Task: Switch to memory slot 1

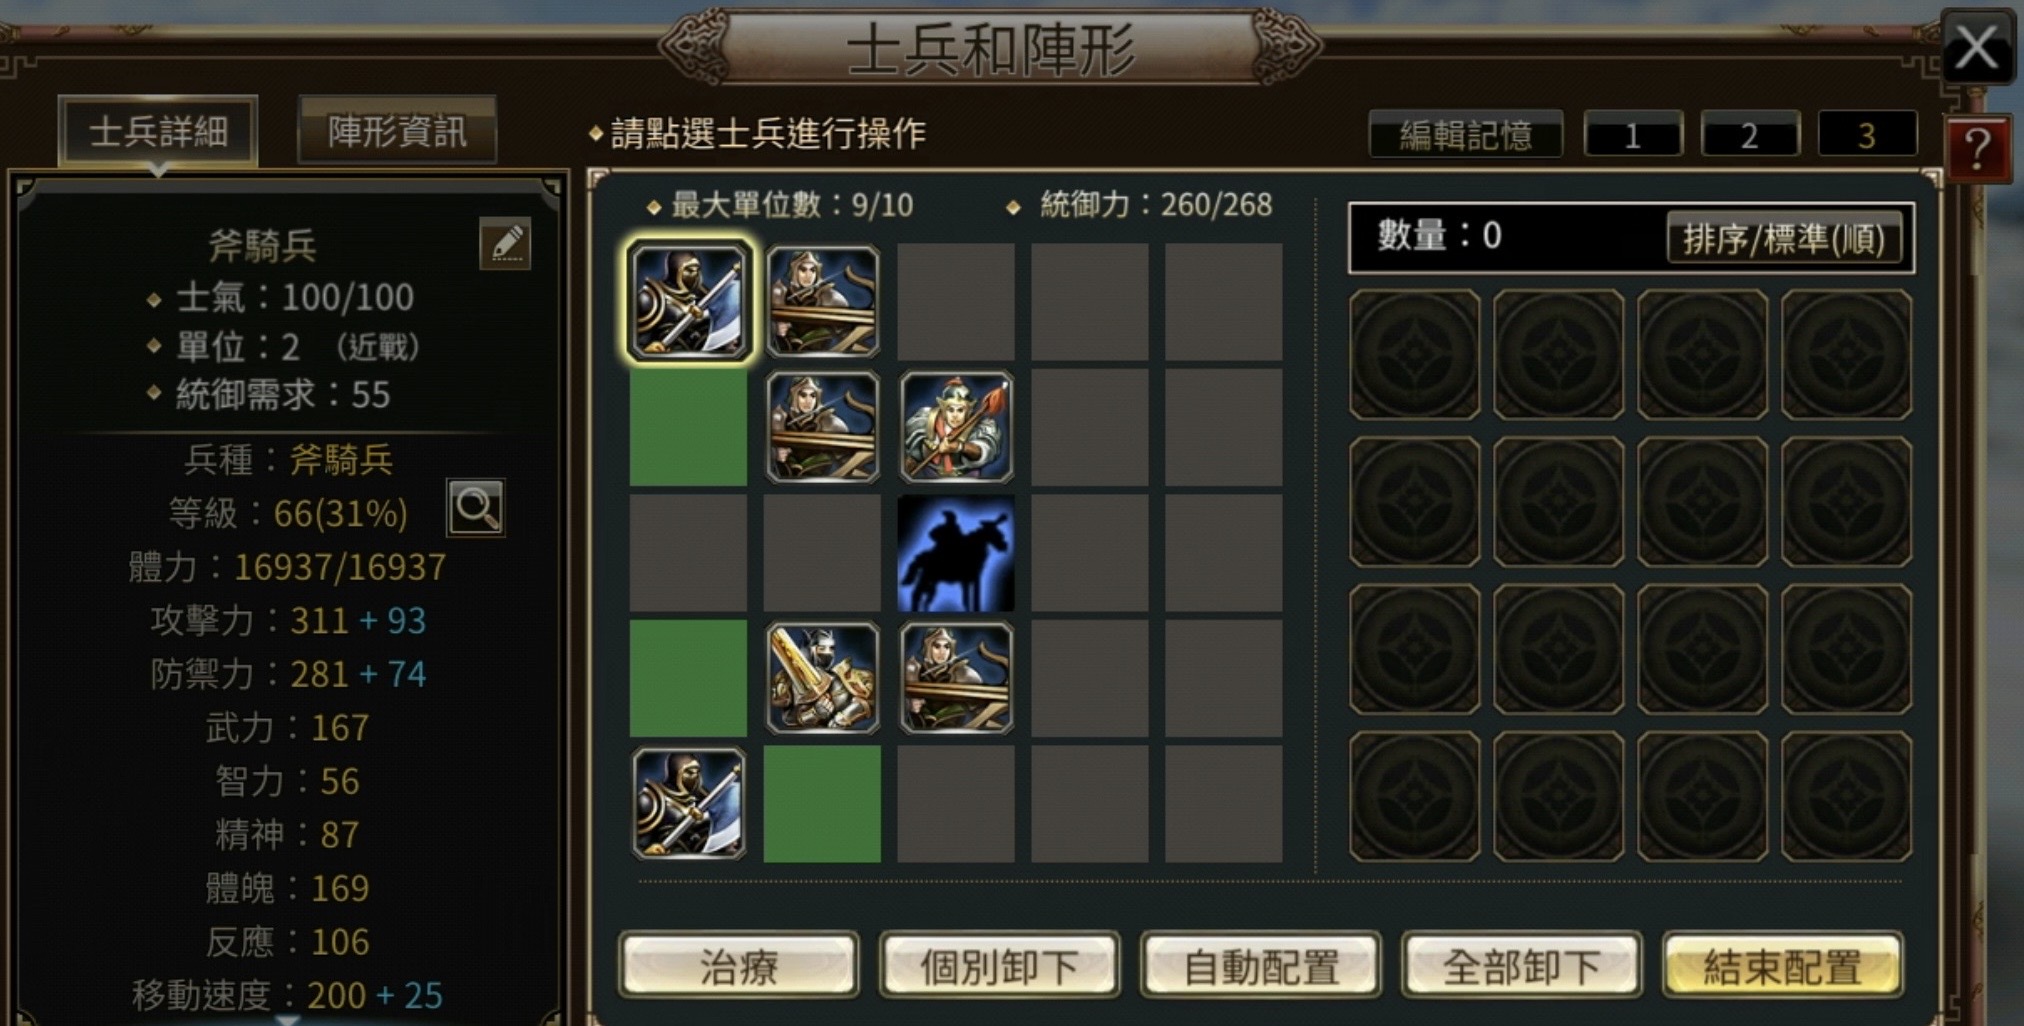Action: pyautogui.click(x=1632, y=135)
